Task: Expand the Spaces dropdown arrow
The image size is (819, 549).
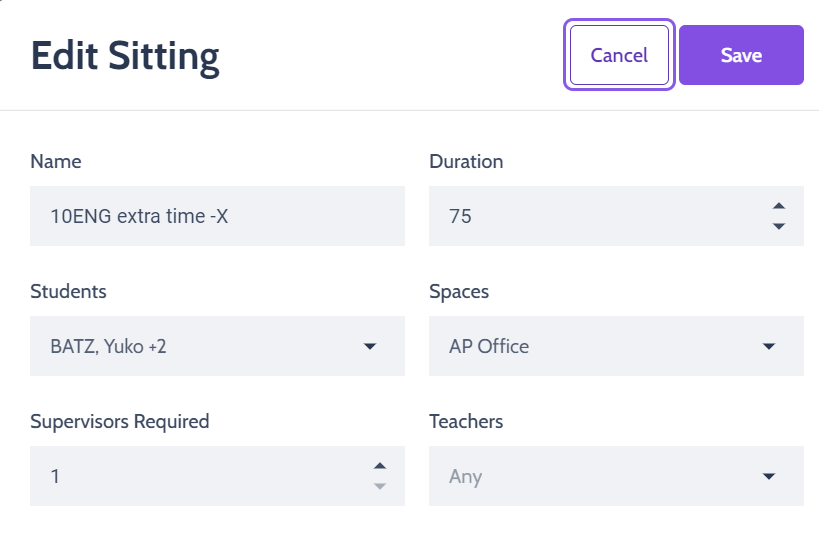Action: click(x=769, y=346)
